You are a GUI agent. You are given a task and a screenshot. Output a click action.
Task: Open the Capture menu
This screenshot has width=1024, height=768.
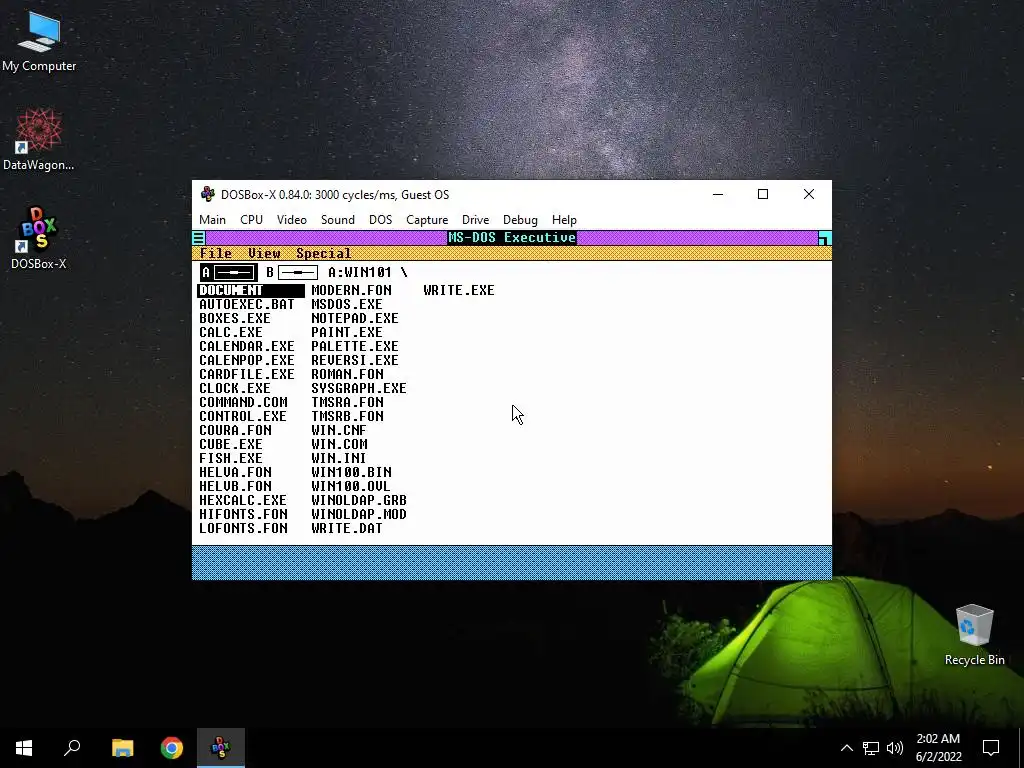(427, 220)
